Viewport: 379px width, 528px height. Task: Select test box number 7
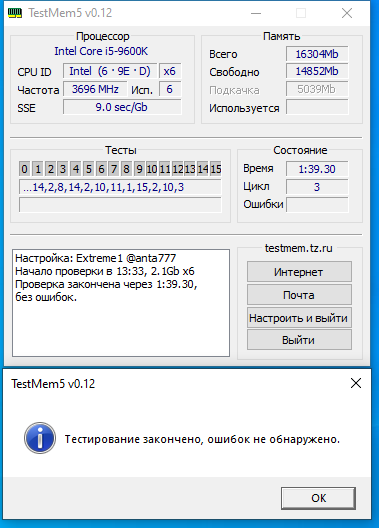114,169
